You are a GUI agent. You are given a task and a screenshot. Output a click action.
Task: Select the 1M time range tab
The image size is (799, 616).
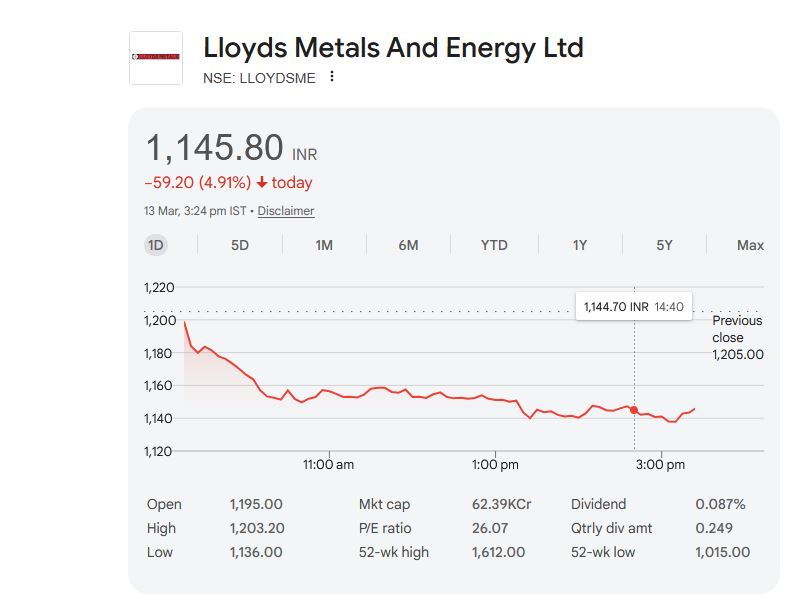coord(324,245)
